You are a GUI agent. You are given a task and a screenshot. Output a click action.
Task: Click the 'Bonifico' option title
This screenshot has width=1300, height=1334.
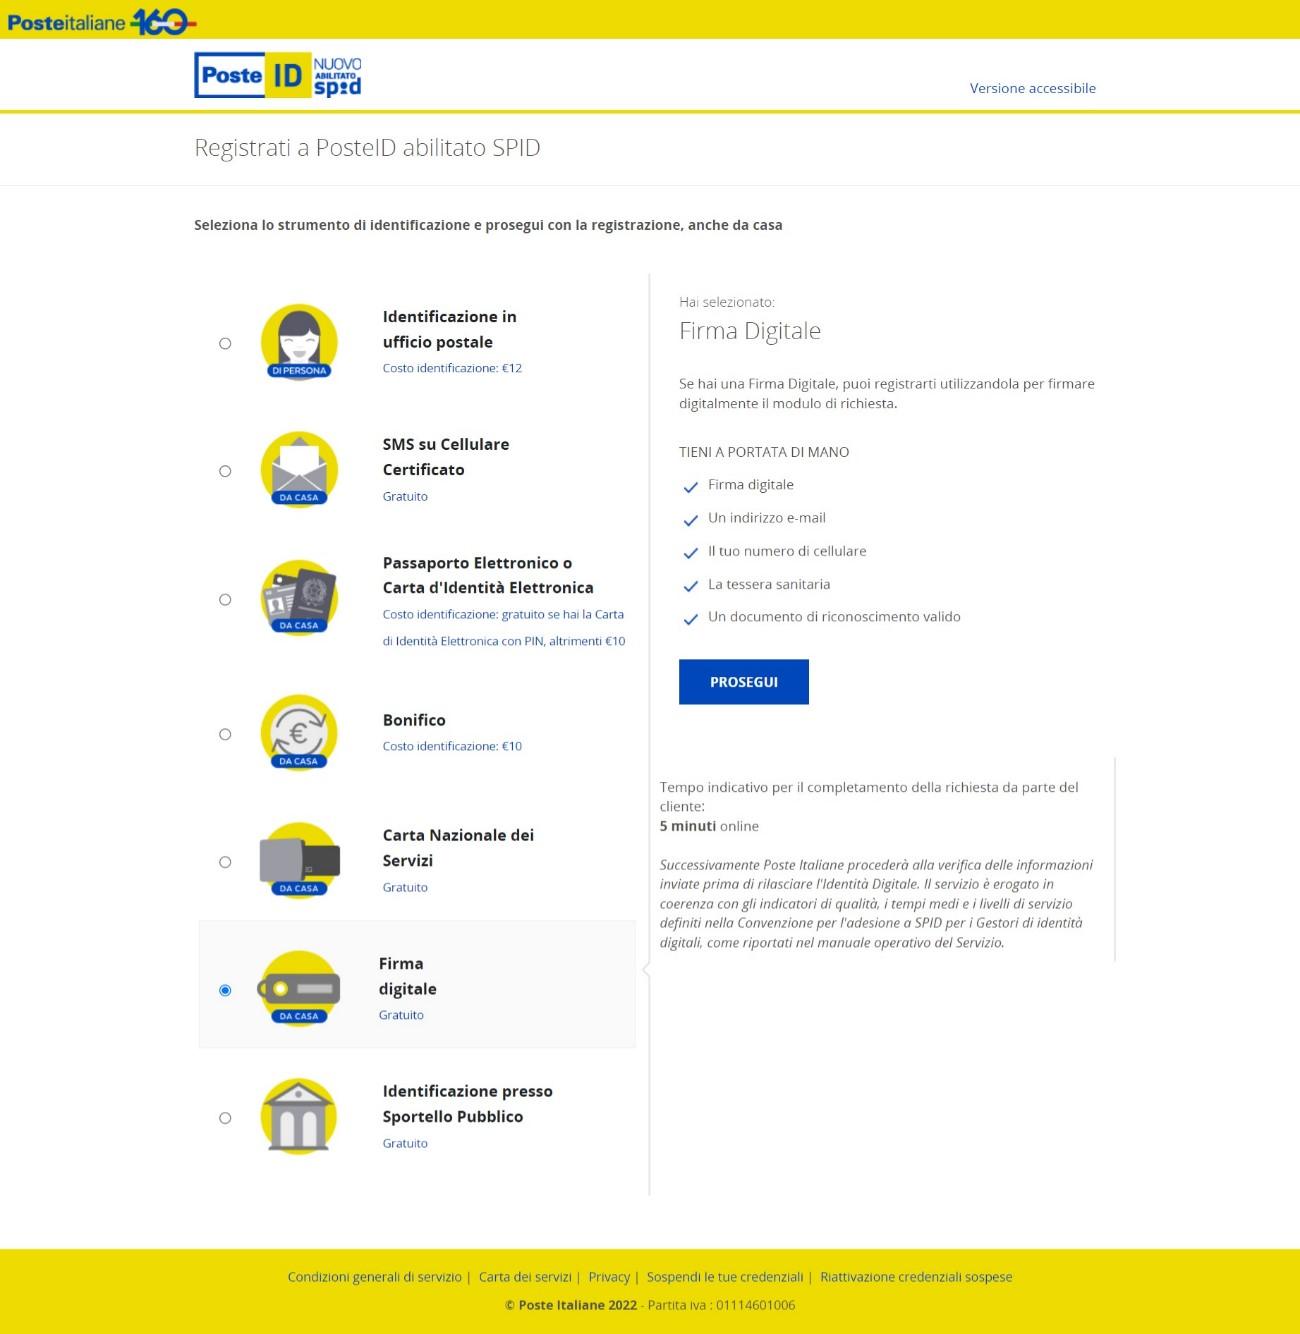(x=414, y=720)
